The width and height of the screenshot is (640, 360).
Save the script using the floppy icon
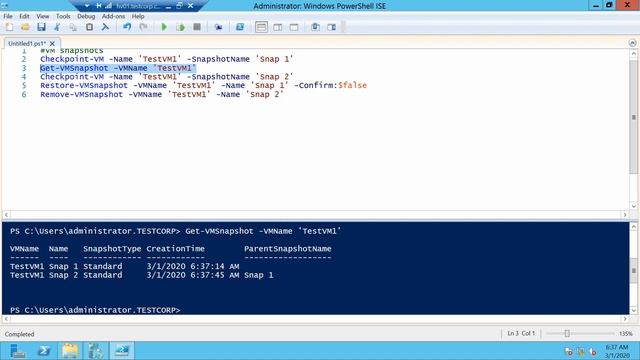click(x=41, y=27)
